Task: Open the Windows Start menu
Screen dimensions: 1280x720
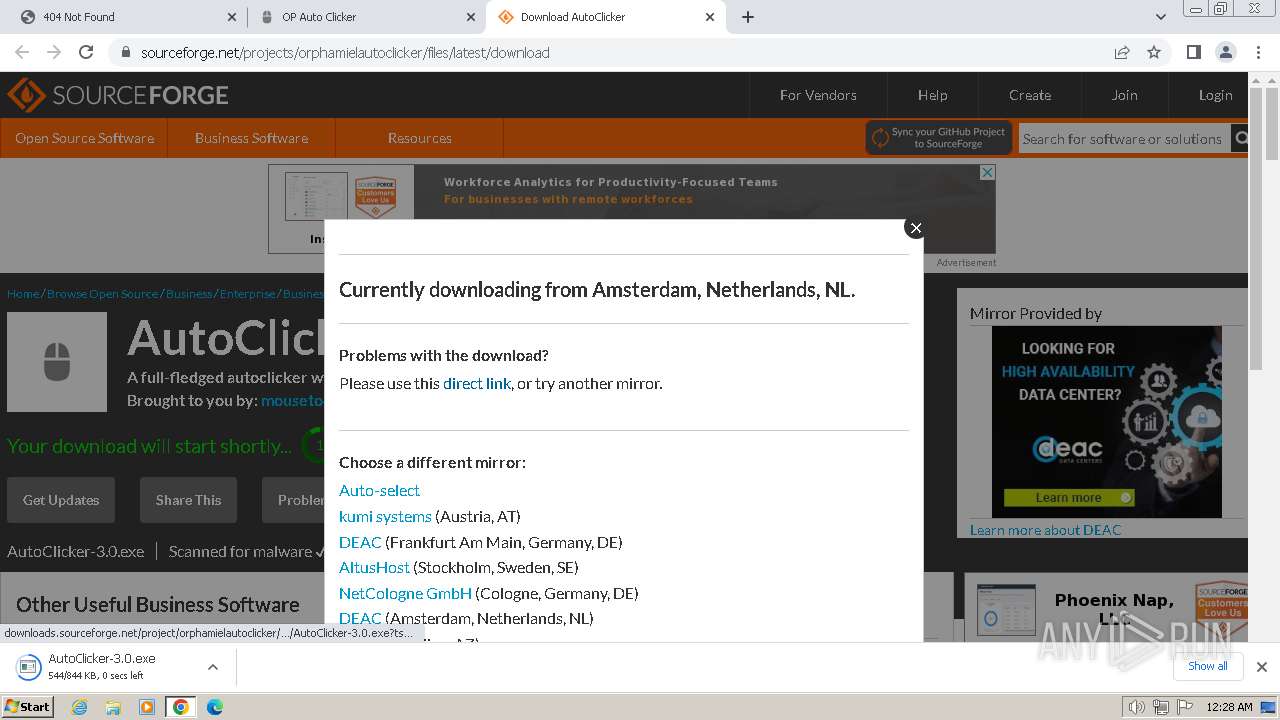Action: 28,707
